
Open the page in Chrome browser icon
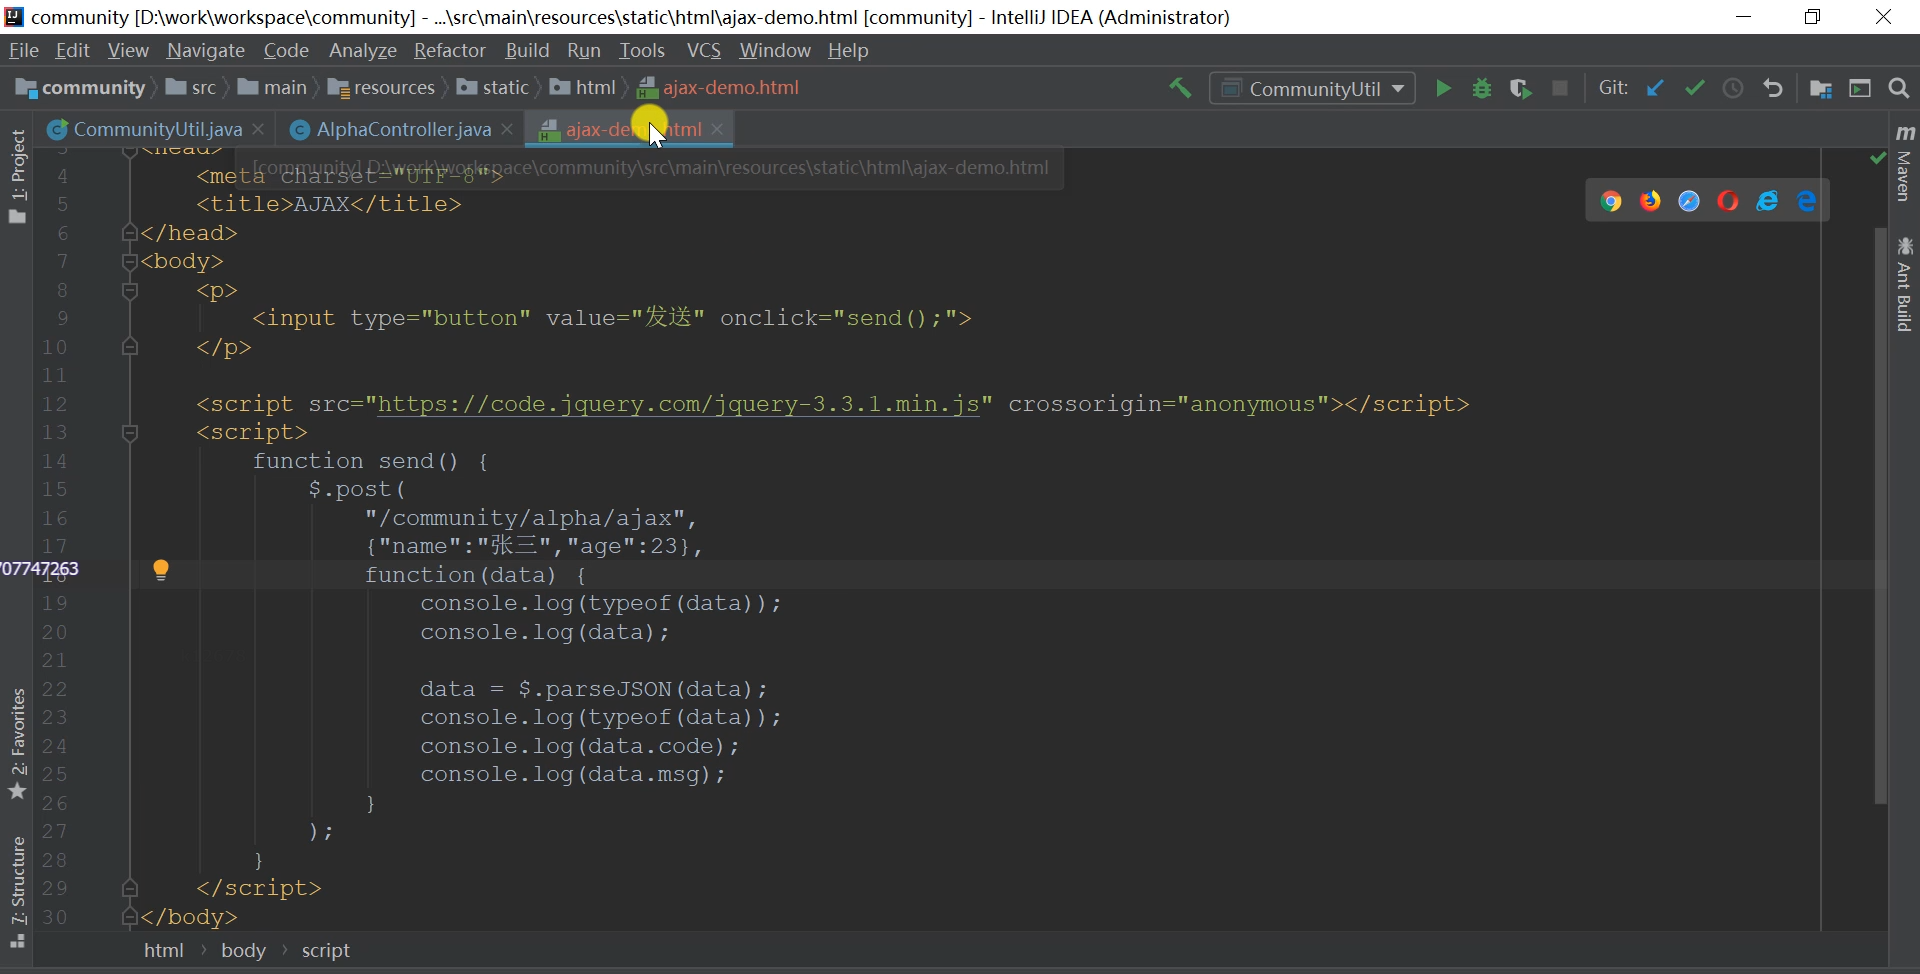(x=1610, y=201)
